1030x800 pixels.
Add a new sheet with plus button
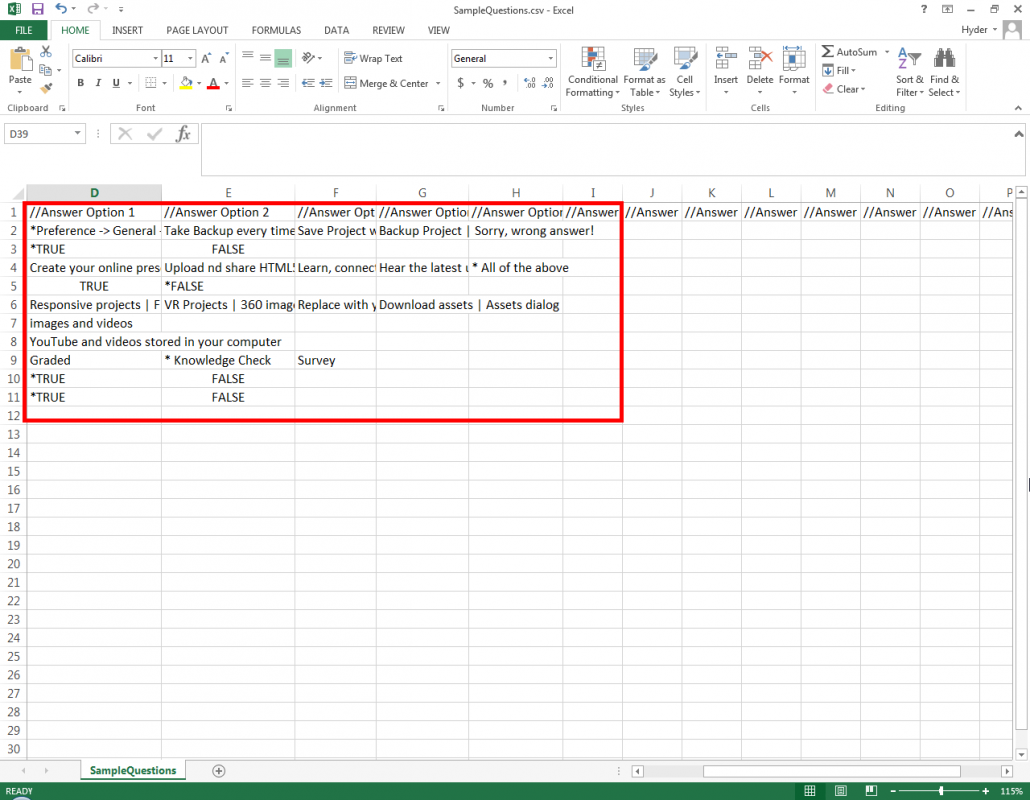(219, 770)
